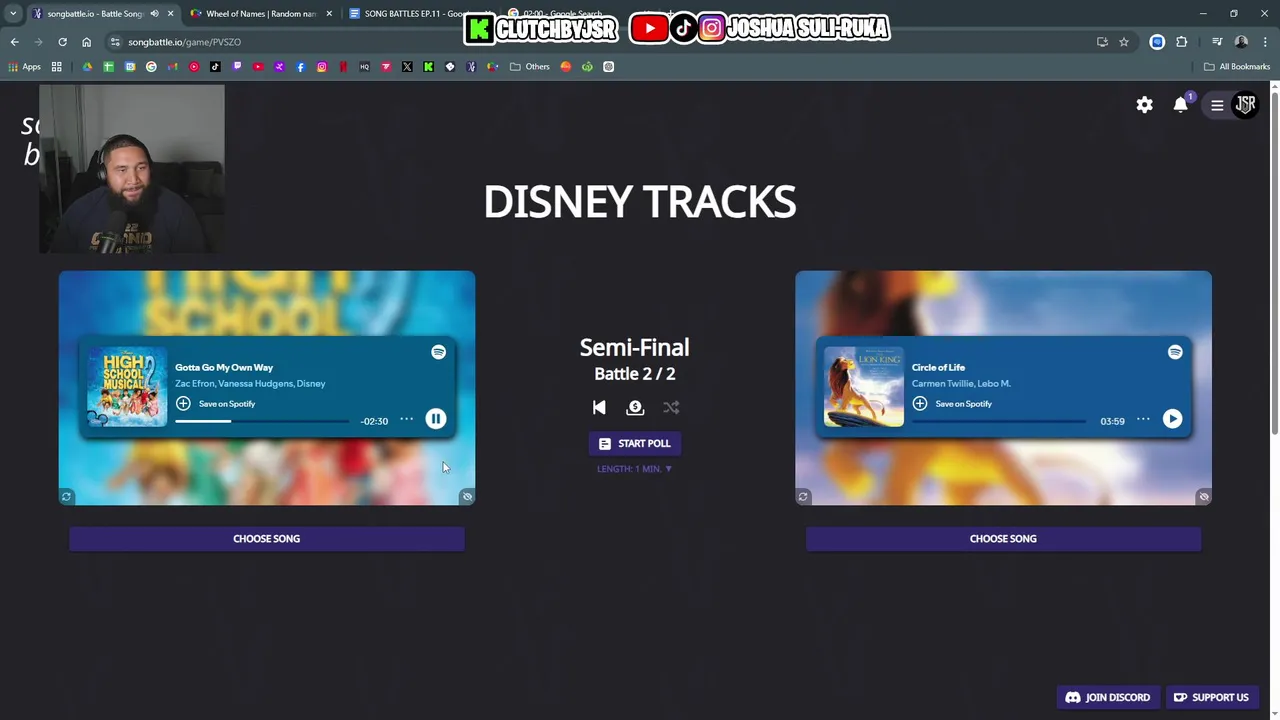
Task: Choose the song Gotta Go My Own Way
Action: pyautogui.click(x=267, y=538)
